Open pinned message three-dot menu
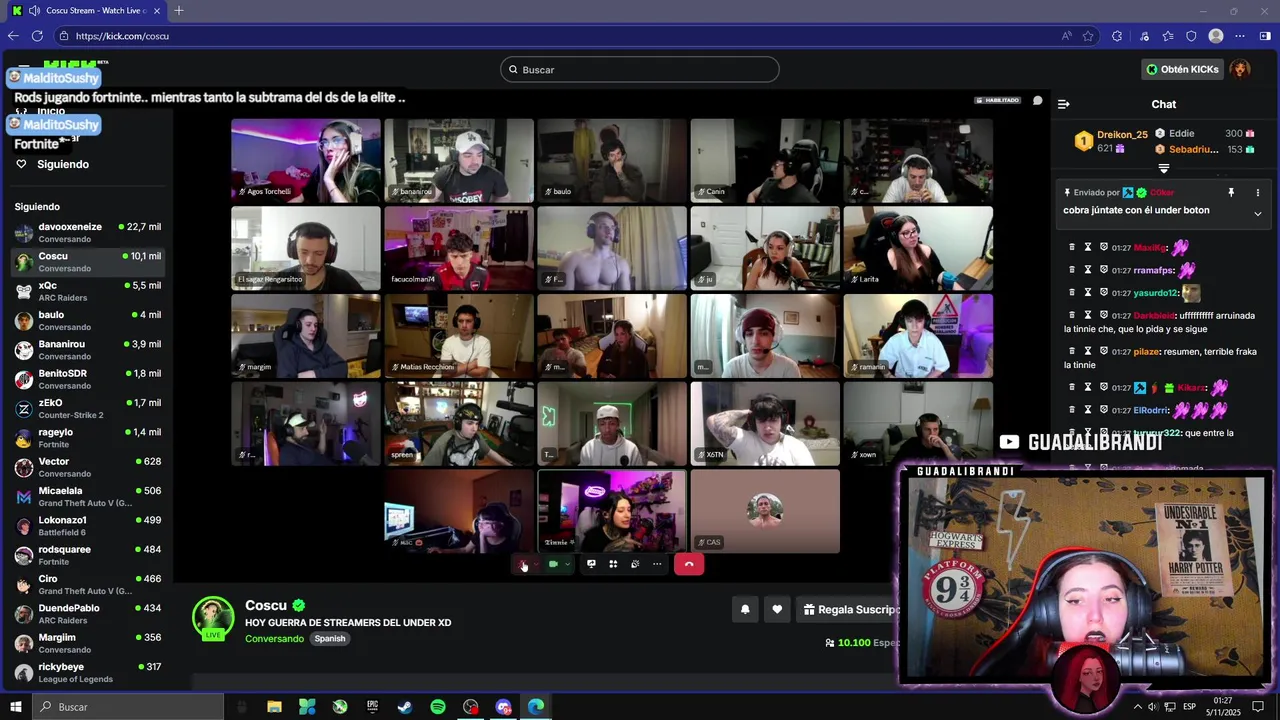Image resolution: width=1280 pixels, height=720 pixels. pos(1258,192)
